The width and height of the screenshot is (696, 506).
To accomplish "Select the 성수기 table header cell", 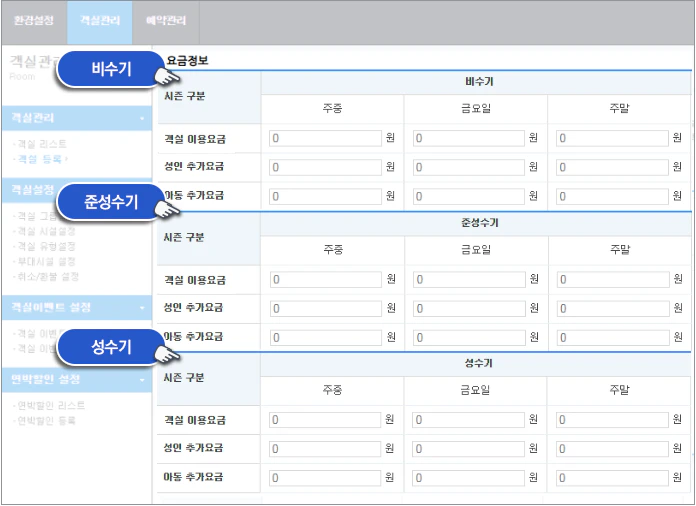I will tap(478, 363).
